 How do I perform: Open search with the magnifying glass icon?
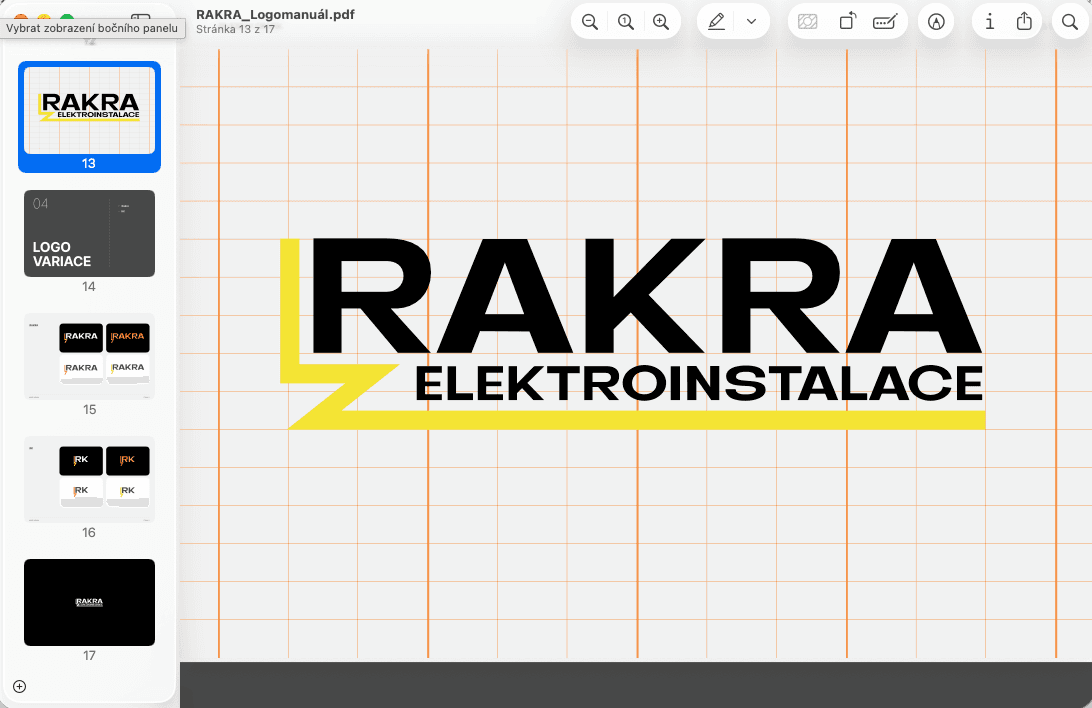(1070, 22)
